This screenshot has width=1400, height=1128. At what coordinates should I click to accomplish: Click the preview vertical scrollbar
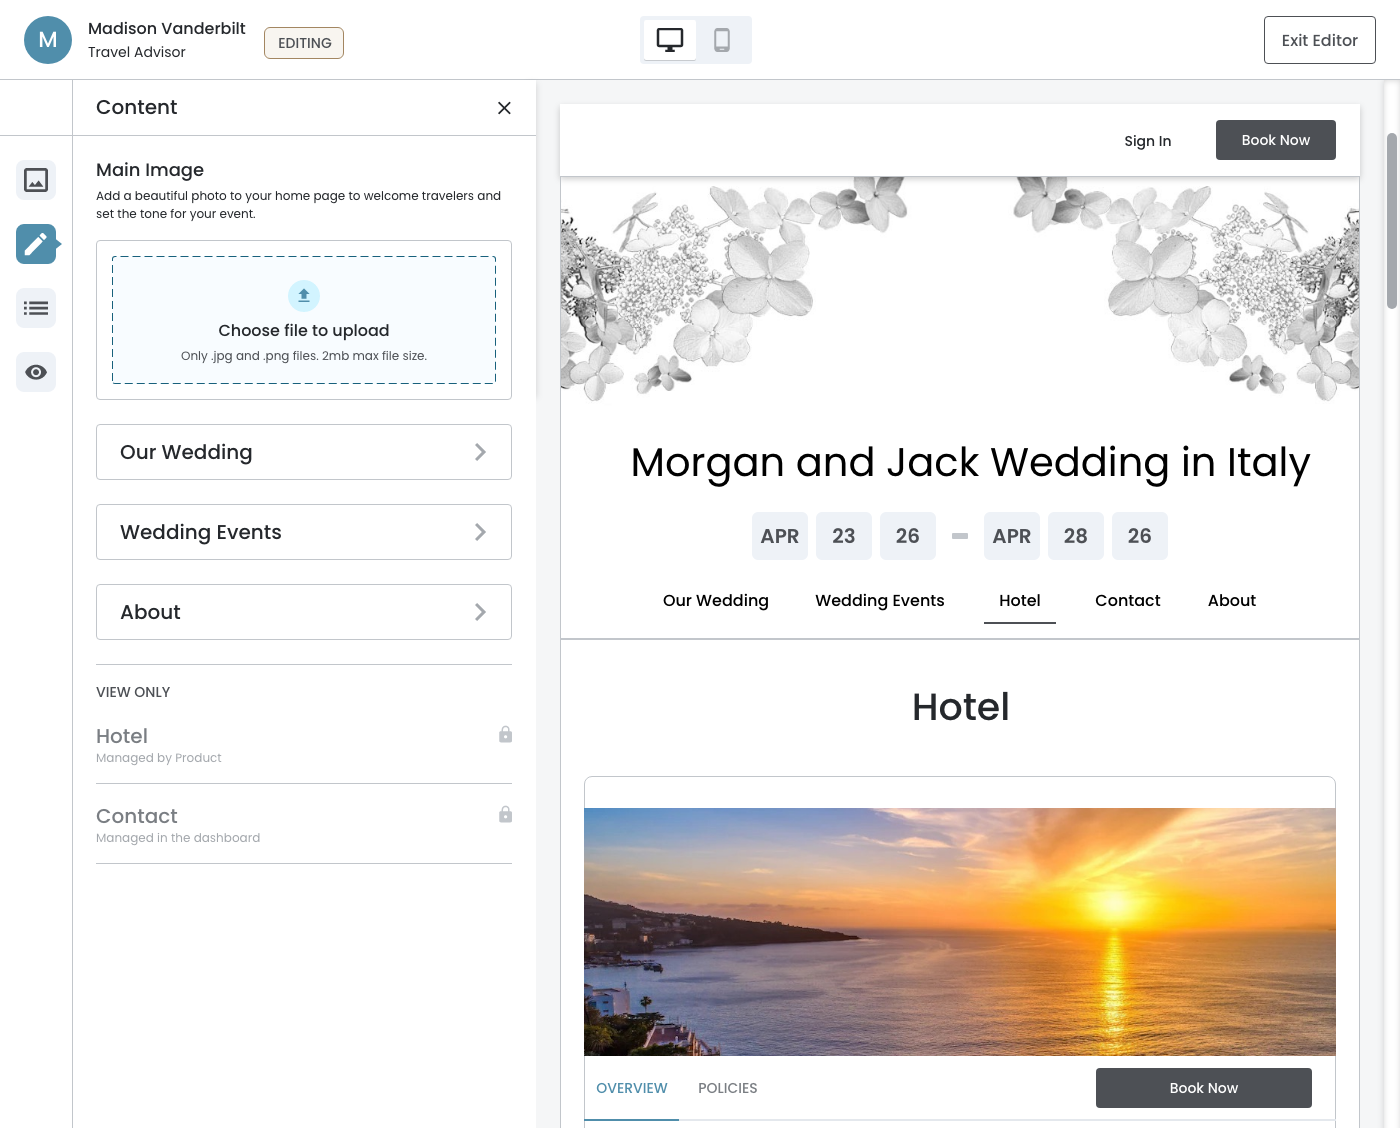point(1391,220)
